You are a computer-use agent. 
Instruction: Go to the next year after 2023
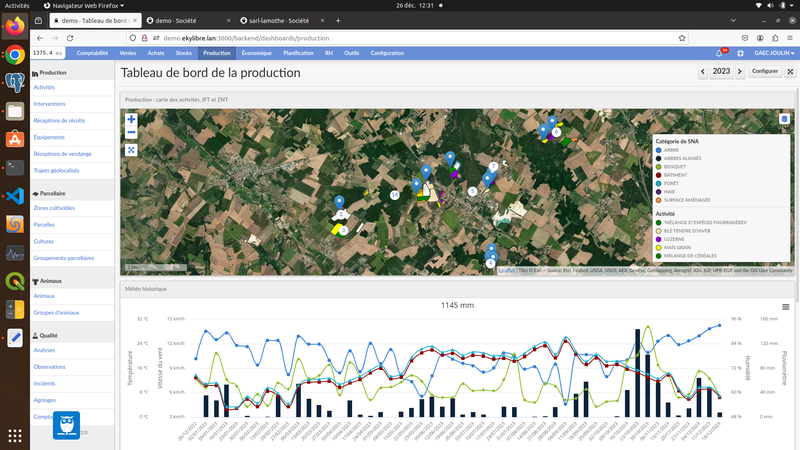(x=739, y=72)
